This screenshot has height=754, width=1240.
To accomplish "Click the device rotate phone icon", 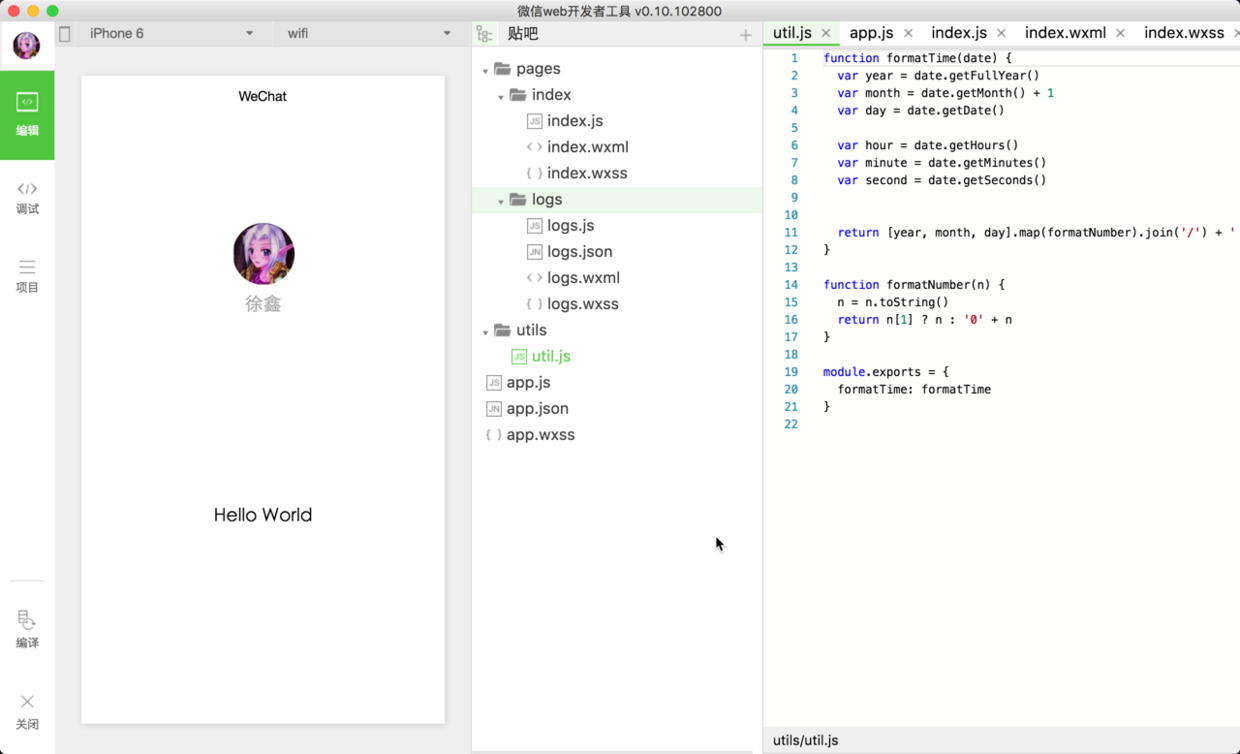I will (x=65, y=34).
